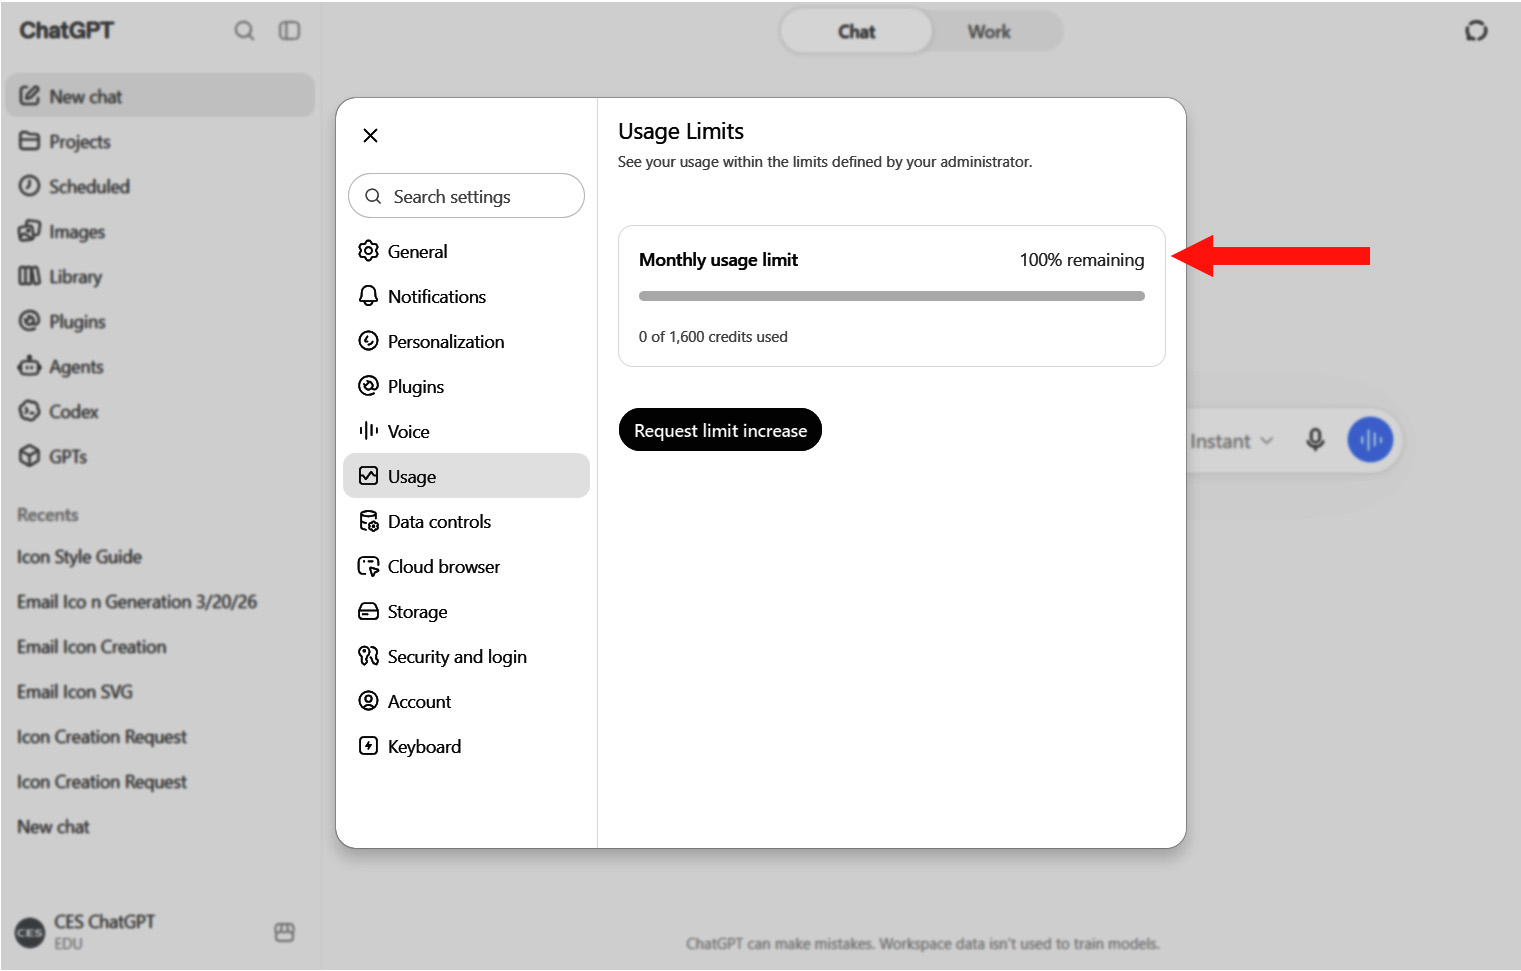
Task: Click the icon right of CES ChatGPT profile
Action: [284, 932]
